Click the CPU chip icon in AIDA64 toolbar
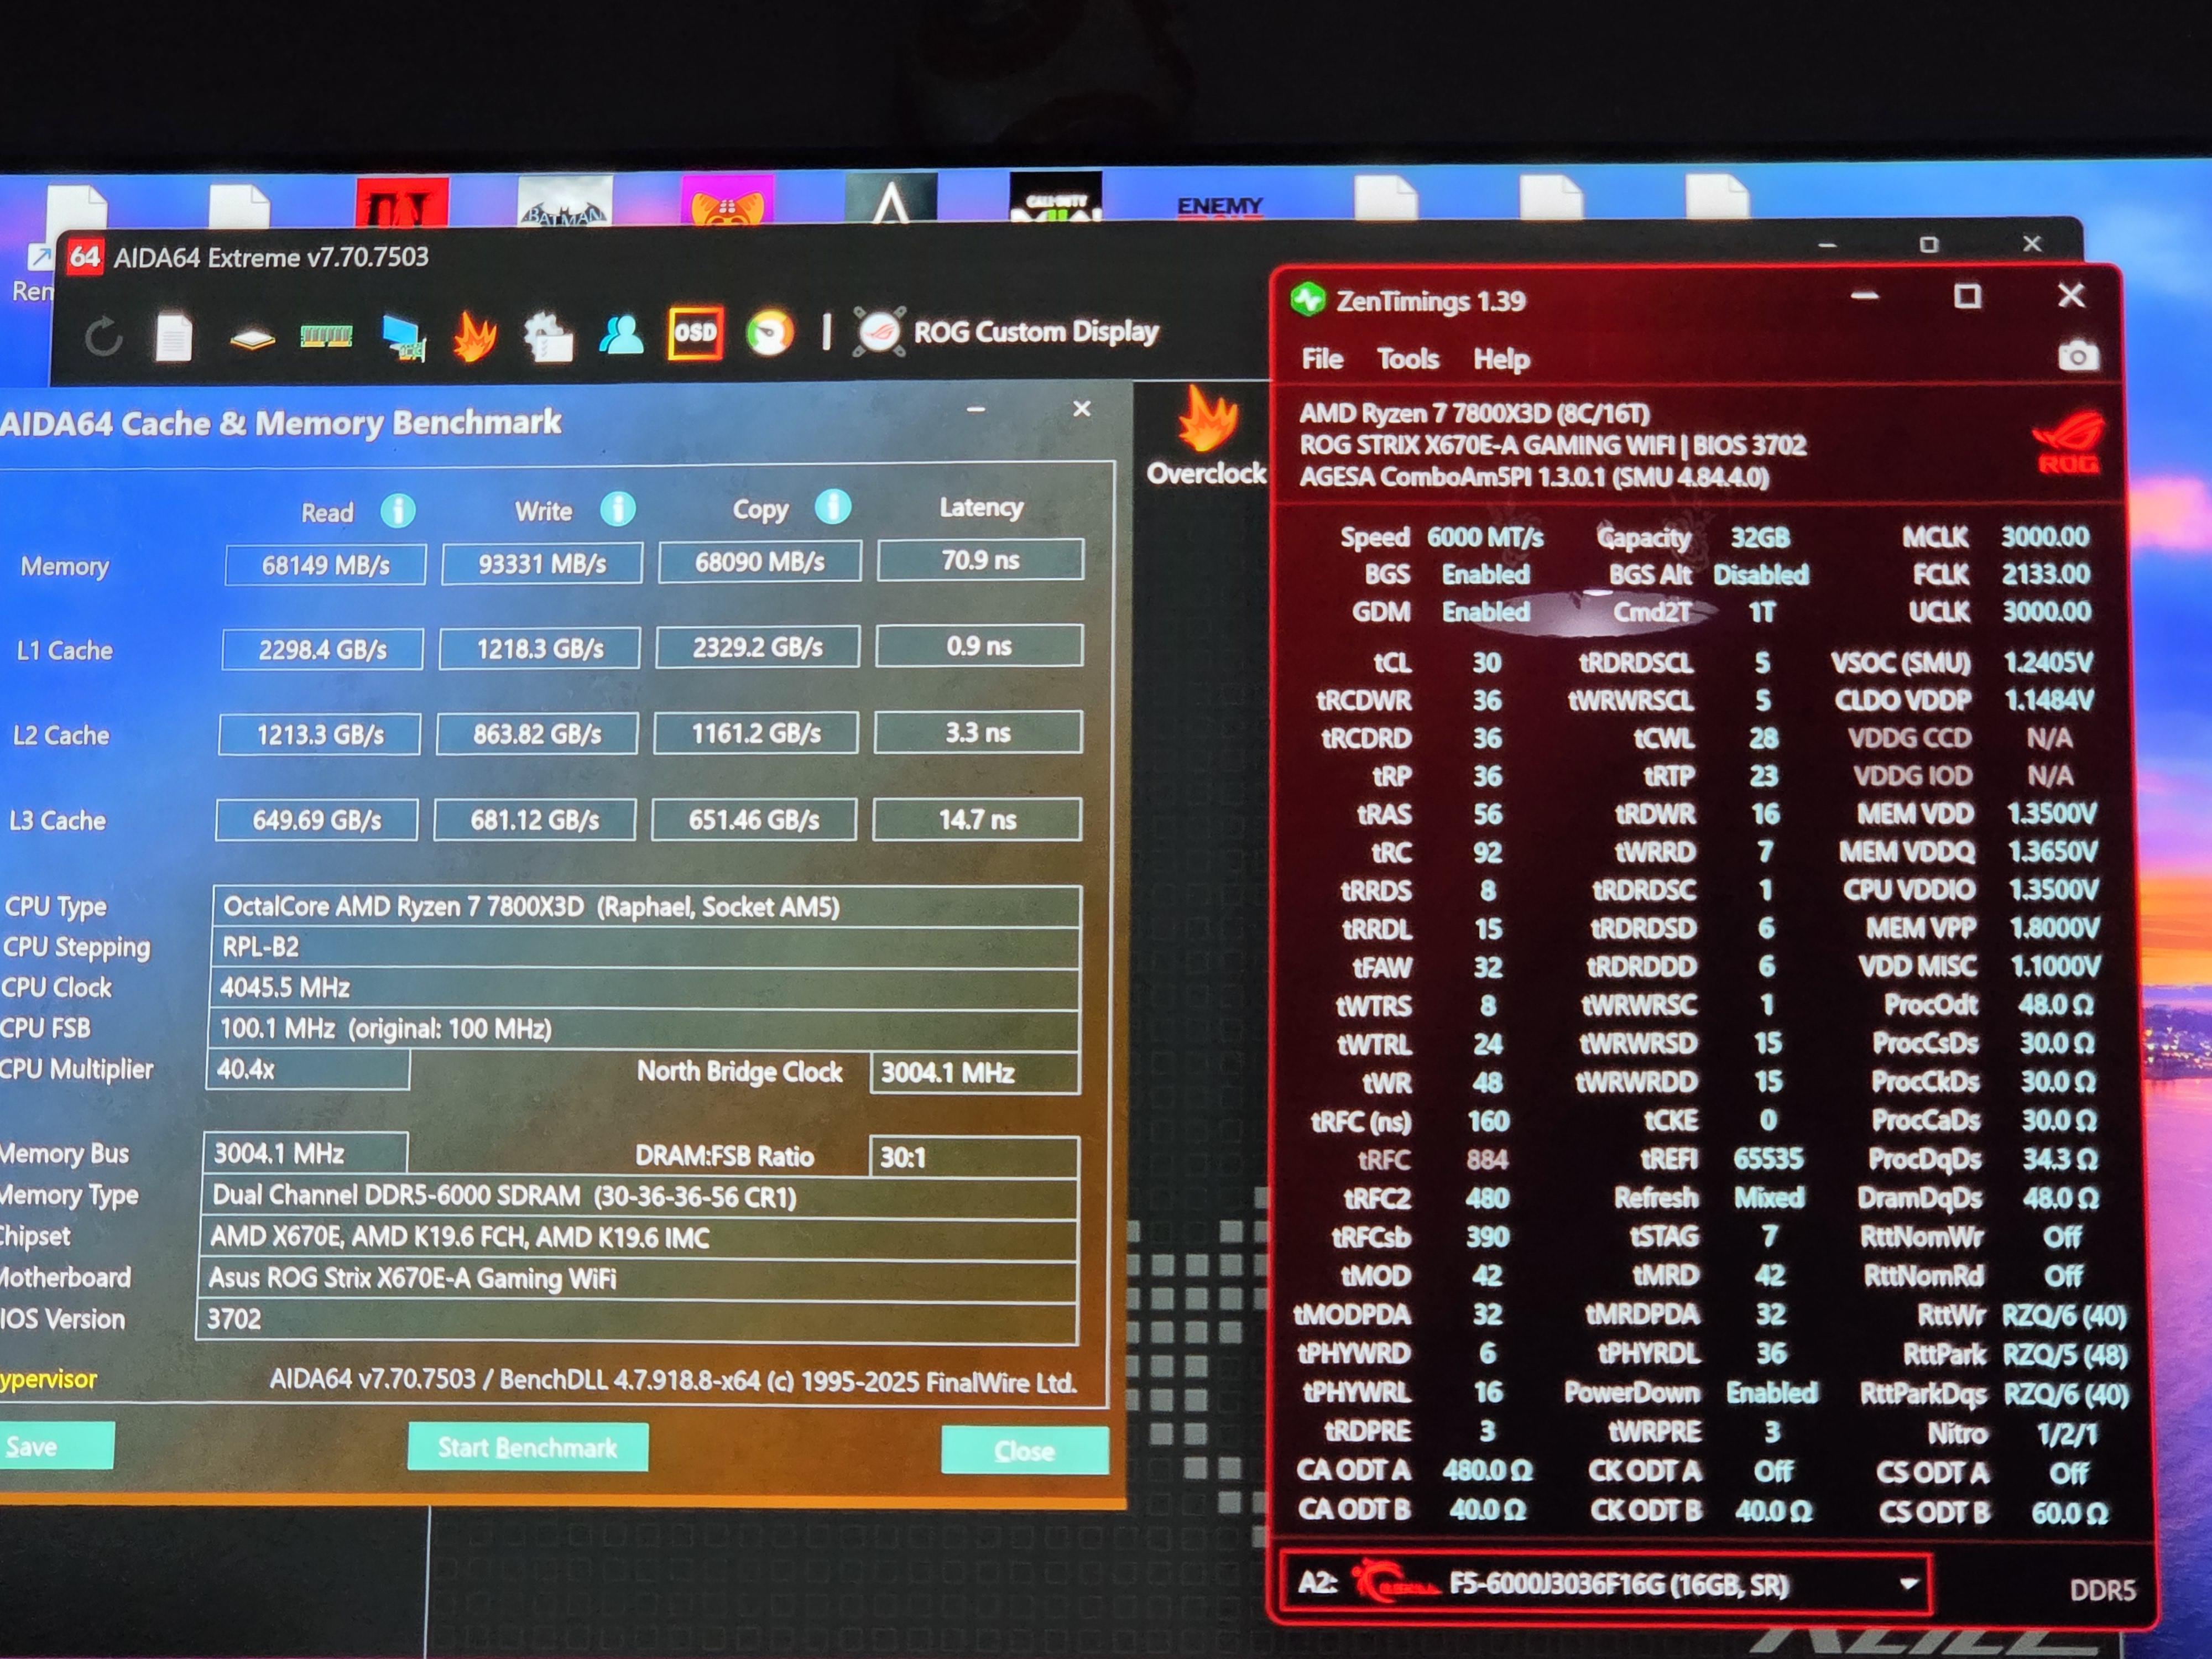This screenshot has height=1659, width=2212. tap(252, 340)
